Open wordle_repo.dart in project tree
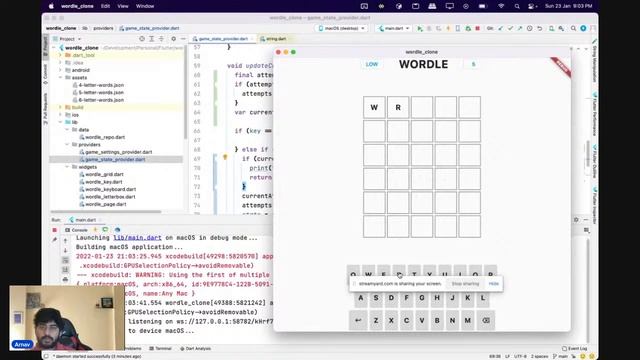Viewport: 640px width, 360px height. 105,137
